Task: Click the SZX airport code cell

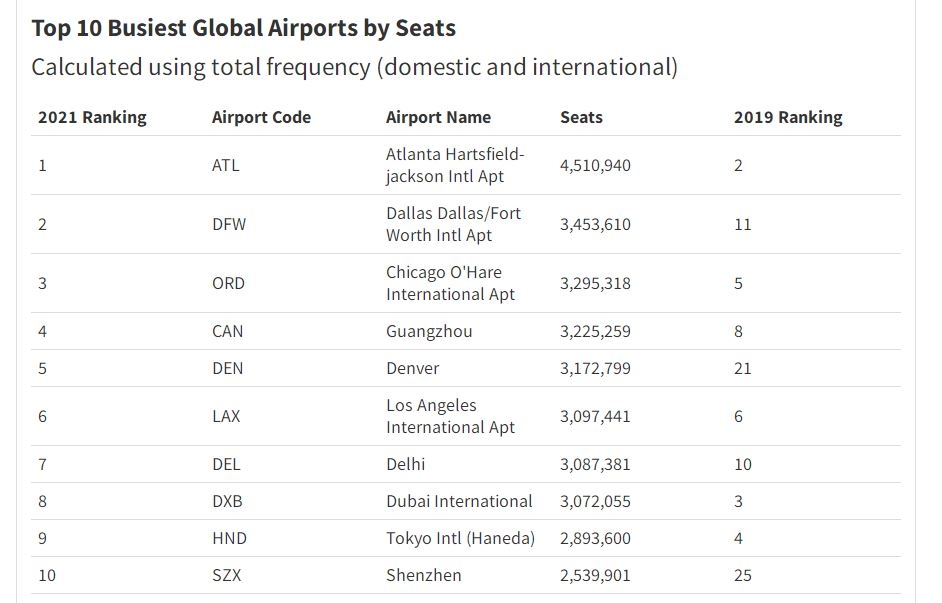Action: coord(226,575)
